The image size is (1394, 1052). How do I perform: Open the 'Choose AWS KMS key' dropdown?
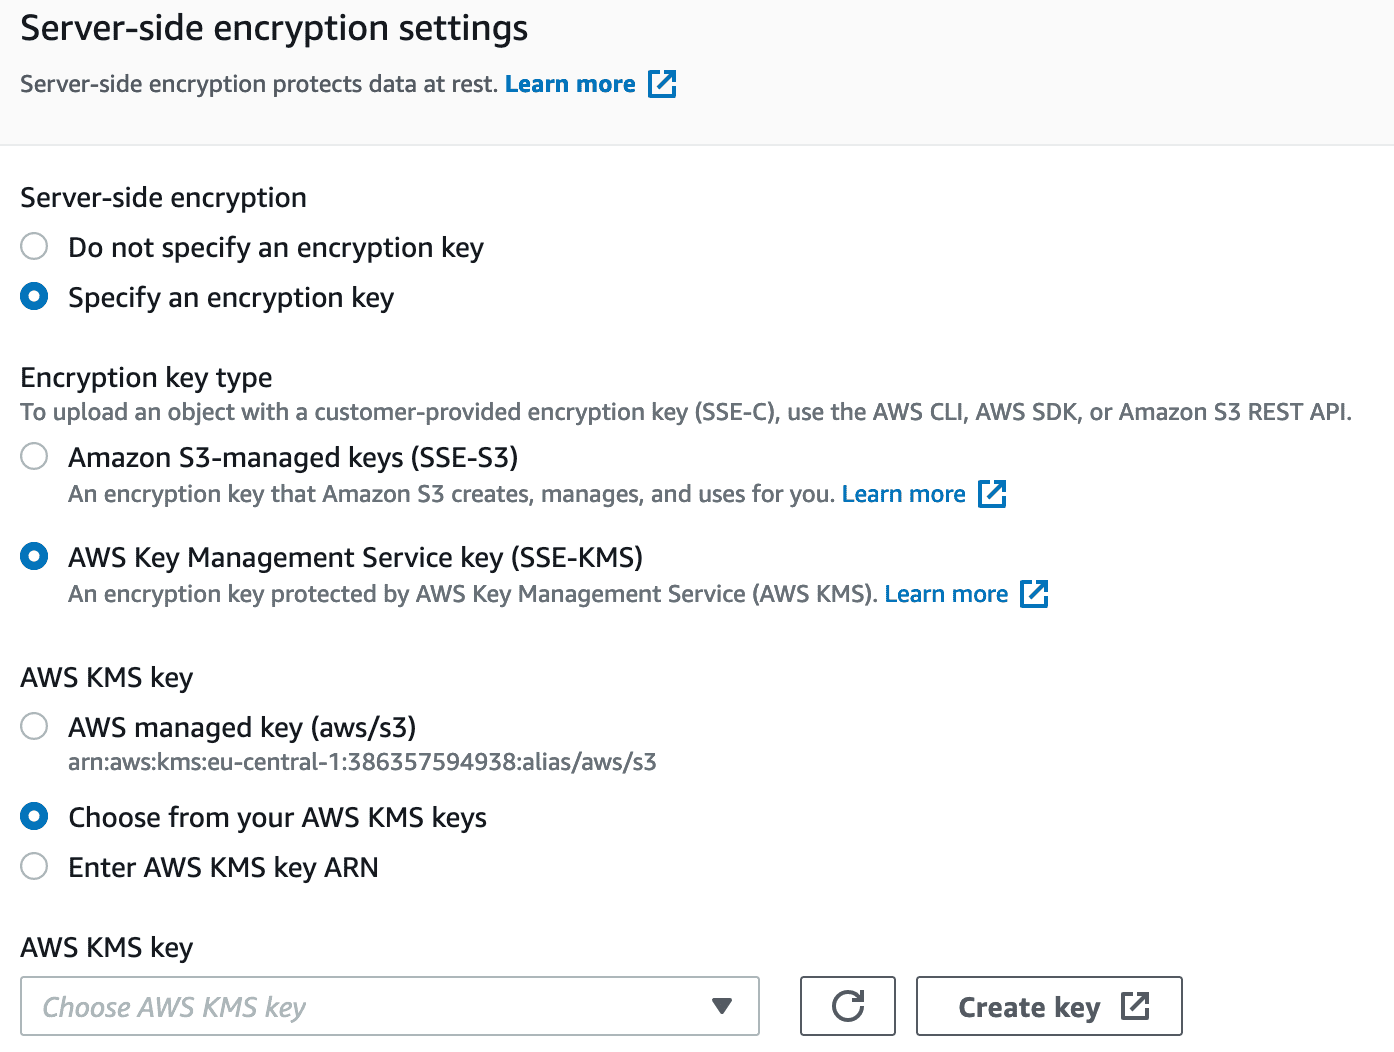[370, 1006]
